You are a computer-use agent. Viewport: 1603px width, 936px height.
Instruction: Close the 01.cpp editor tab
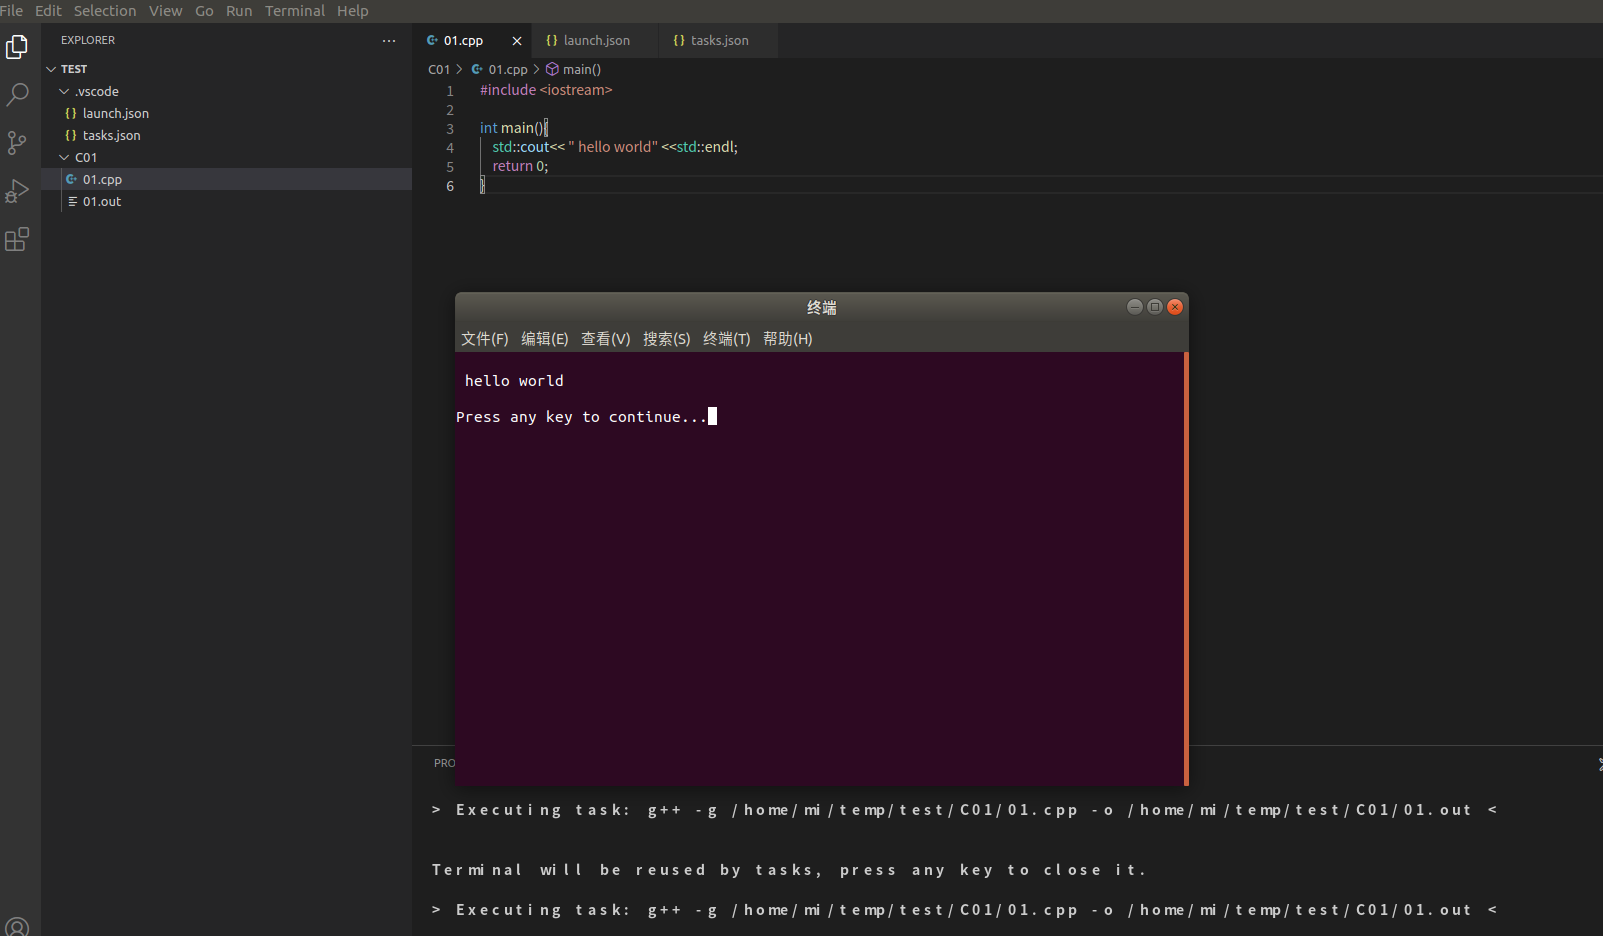coord(517,41)
